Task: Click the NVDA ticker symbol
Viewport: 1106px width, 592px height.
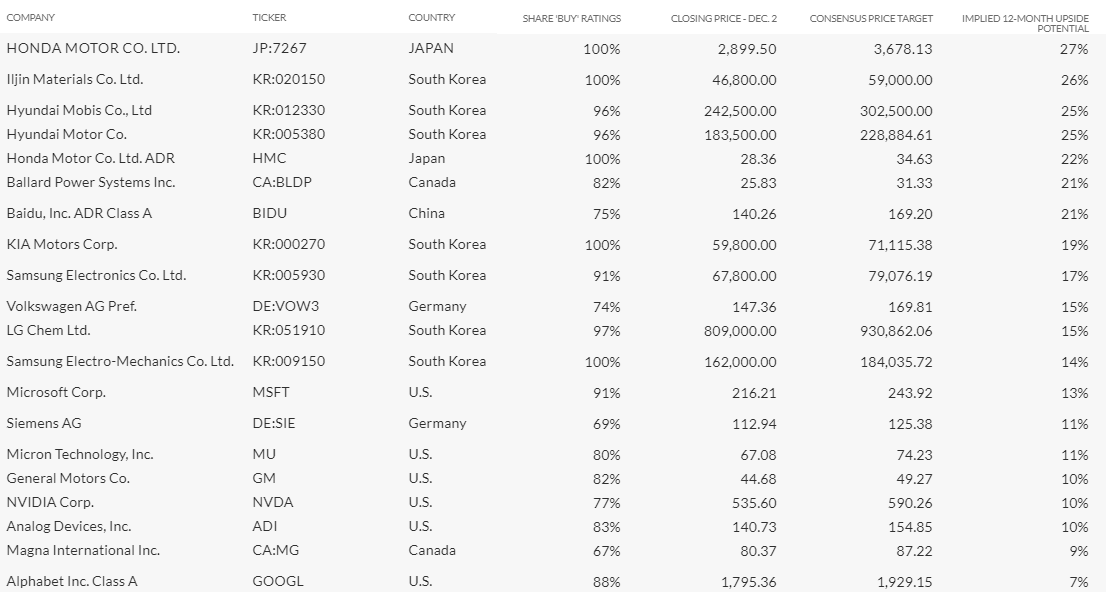Action: pyautogui.click(x=272, y=502)
